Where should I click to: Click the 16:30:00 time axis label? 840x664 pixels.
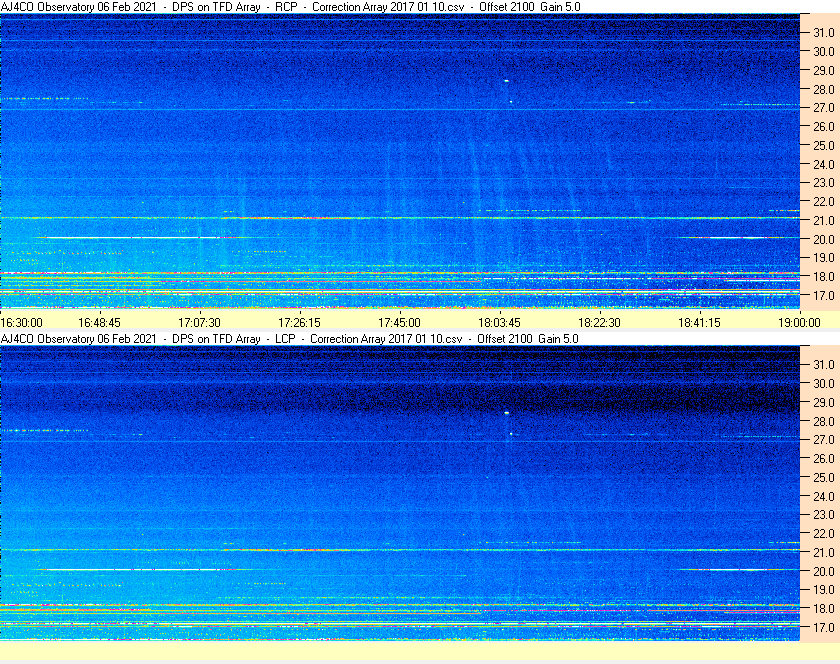coord(21,323)
